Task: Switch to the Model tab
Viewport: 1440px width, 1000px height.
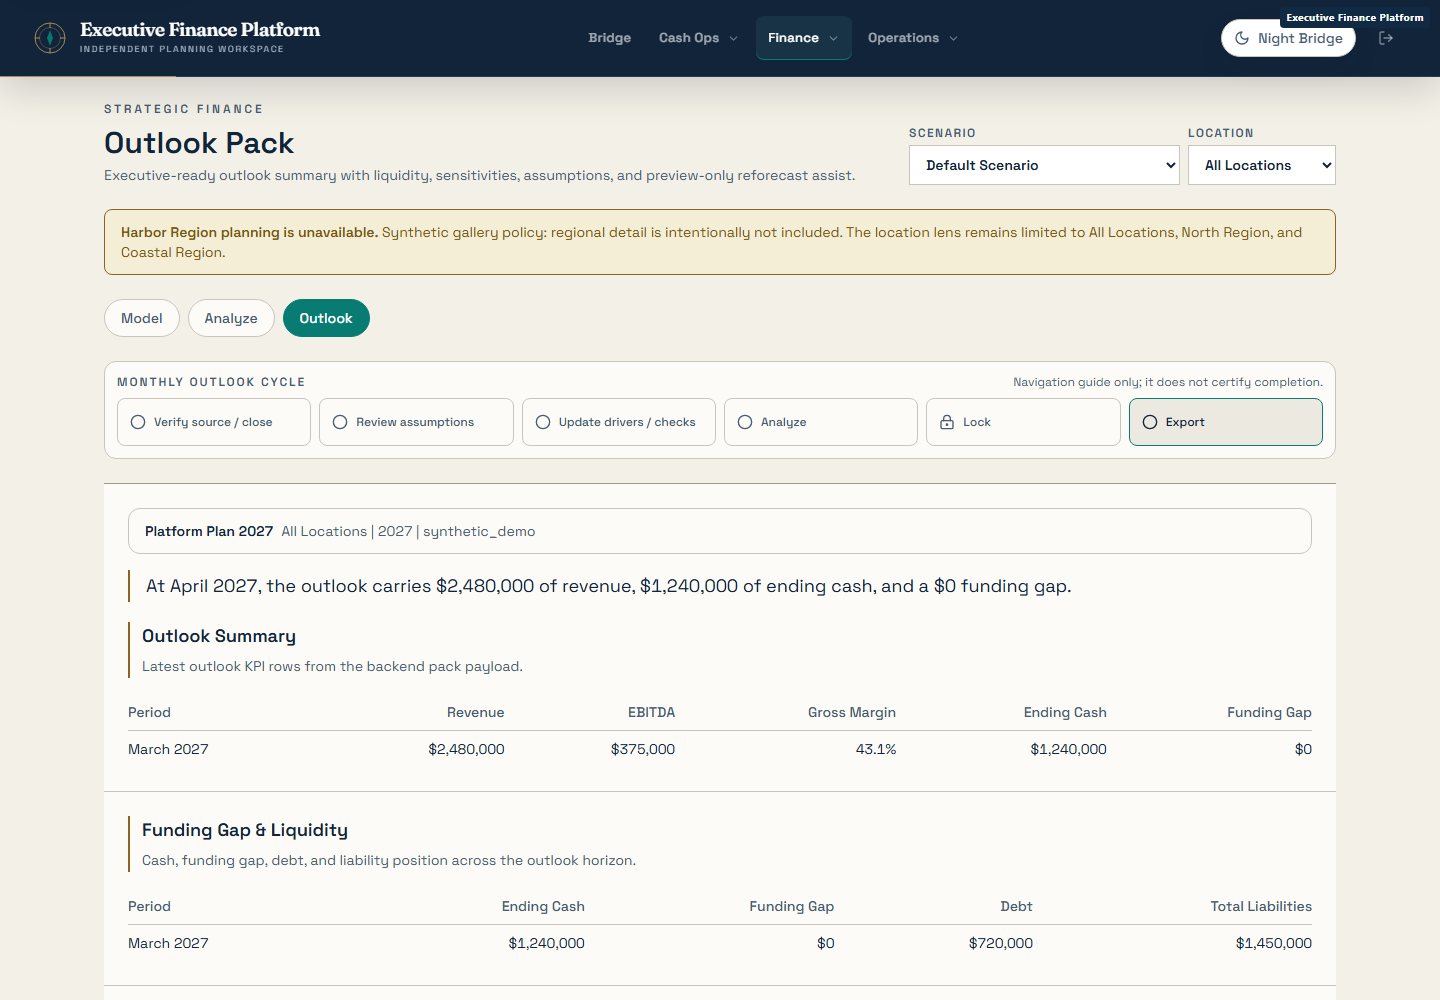Action: [141, 318]
